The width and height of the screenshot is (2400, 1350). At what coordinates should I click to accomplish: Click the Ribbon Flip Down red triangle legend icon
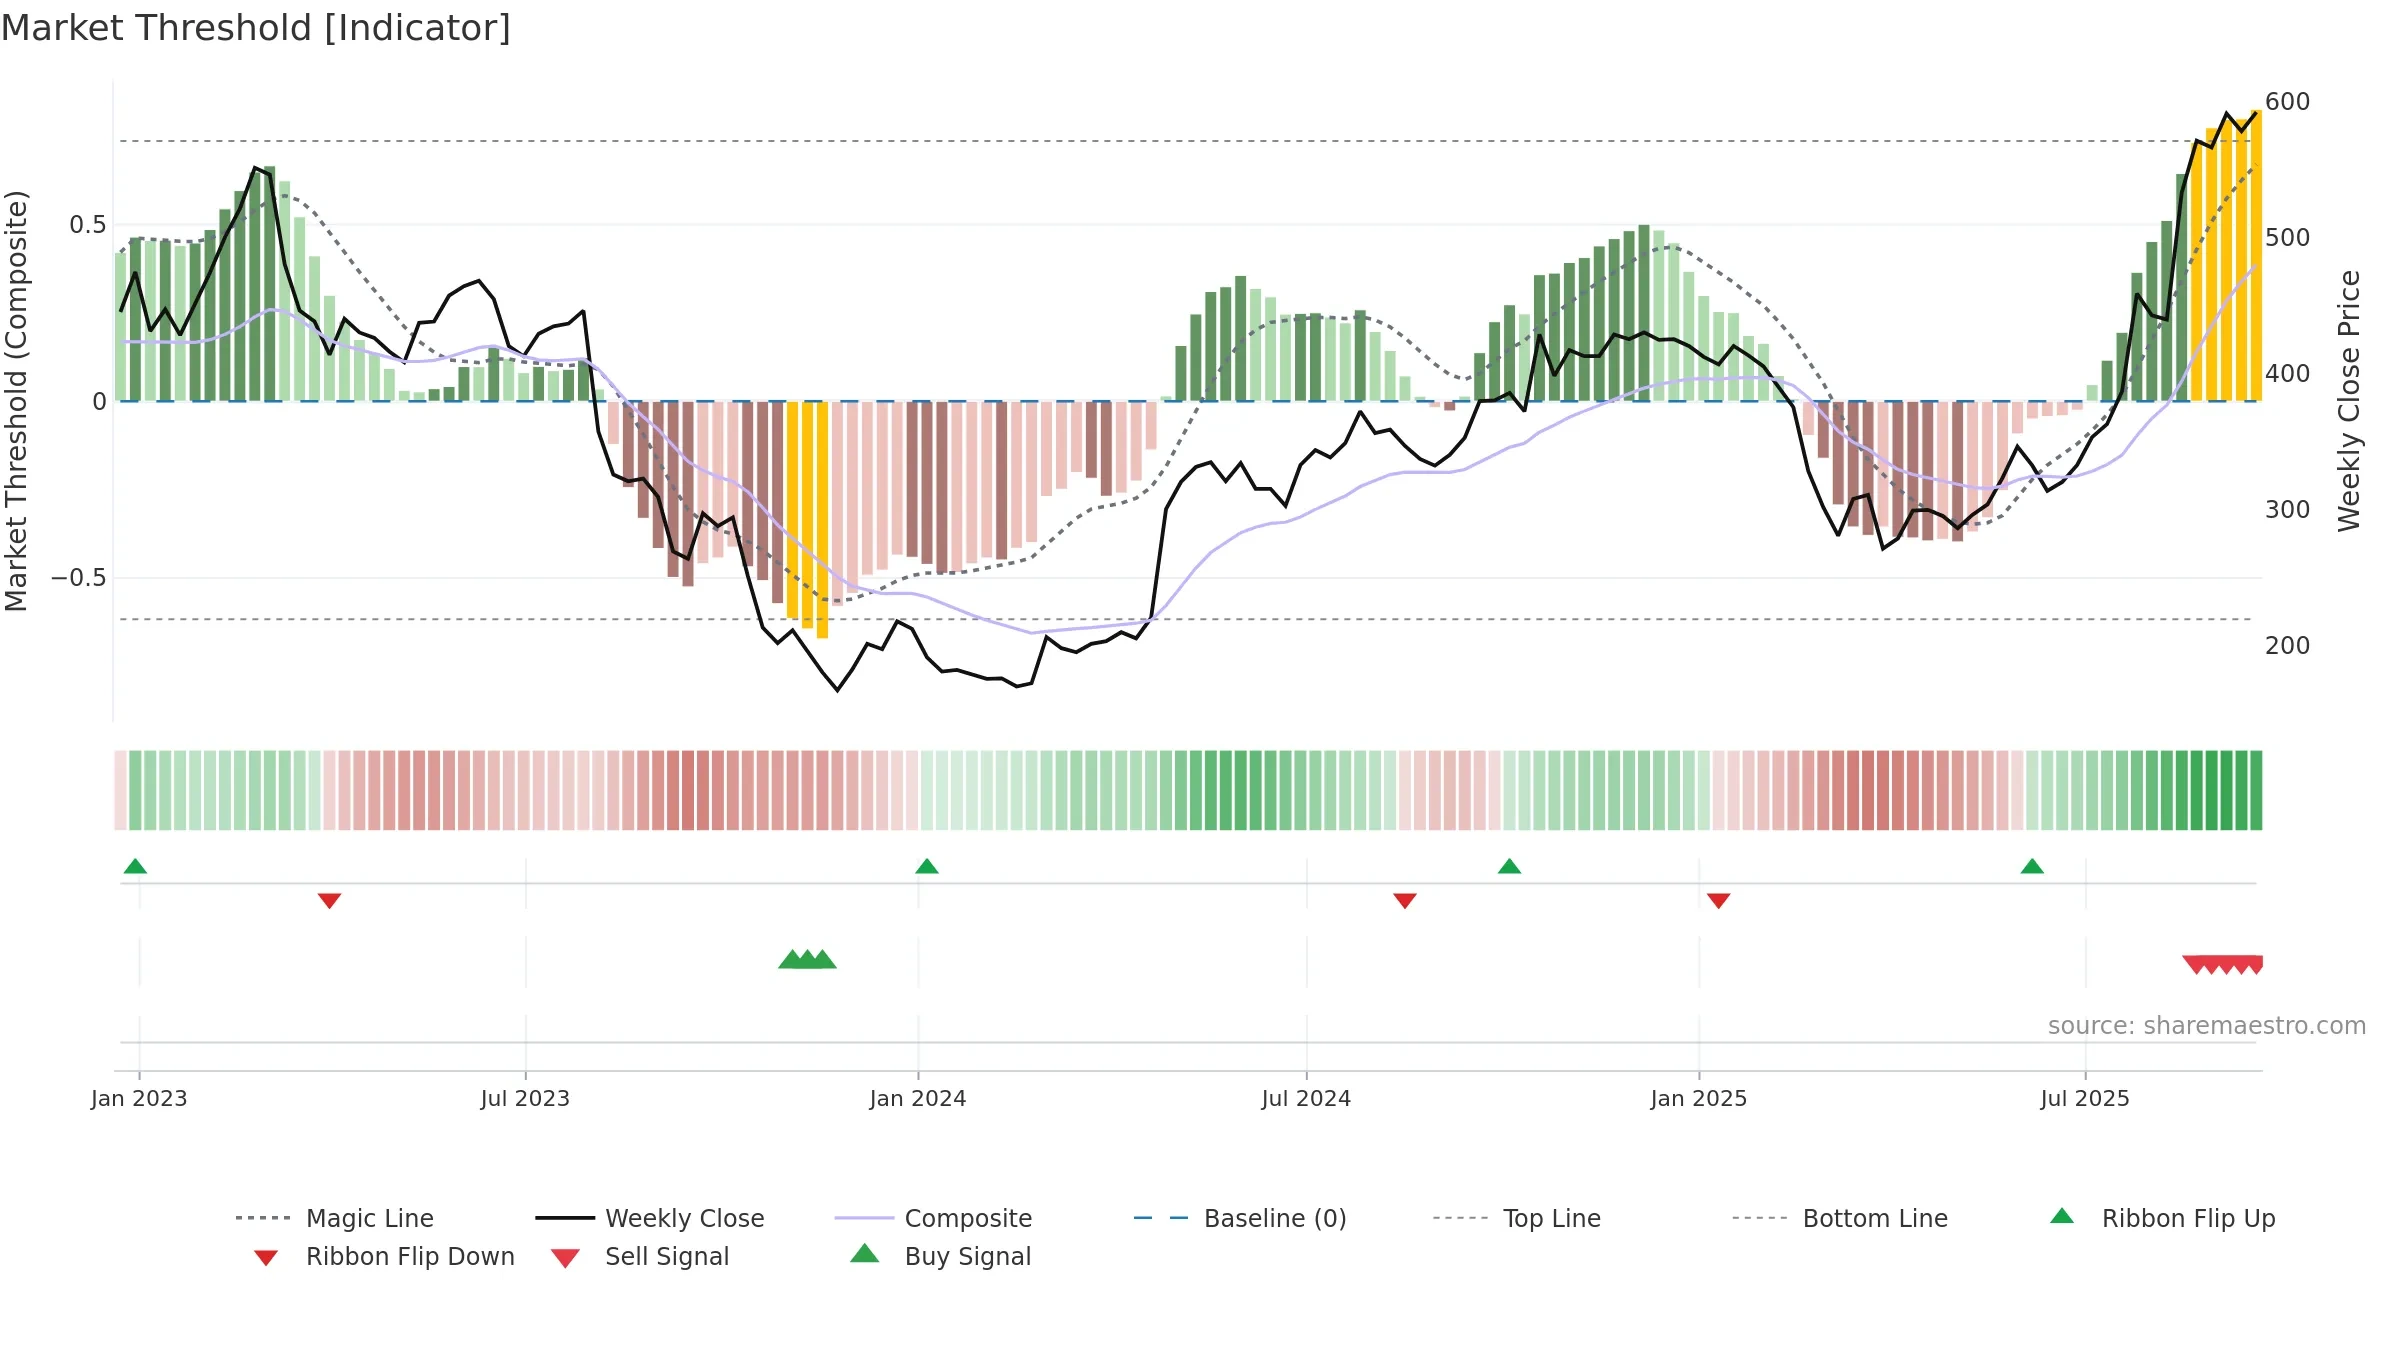pyautogui.click(x=266, y=1258)
